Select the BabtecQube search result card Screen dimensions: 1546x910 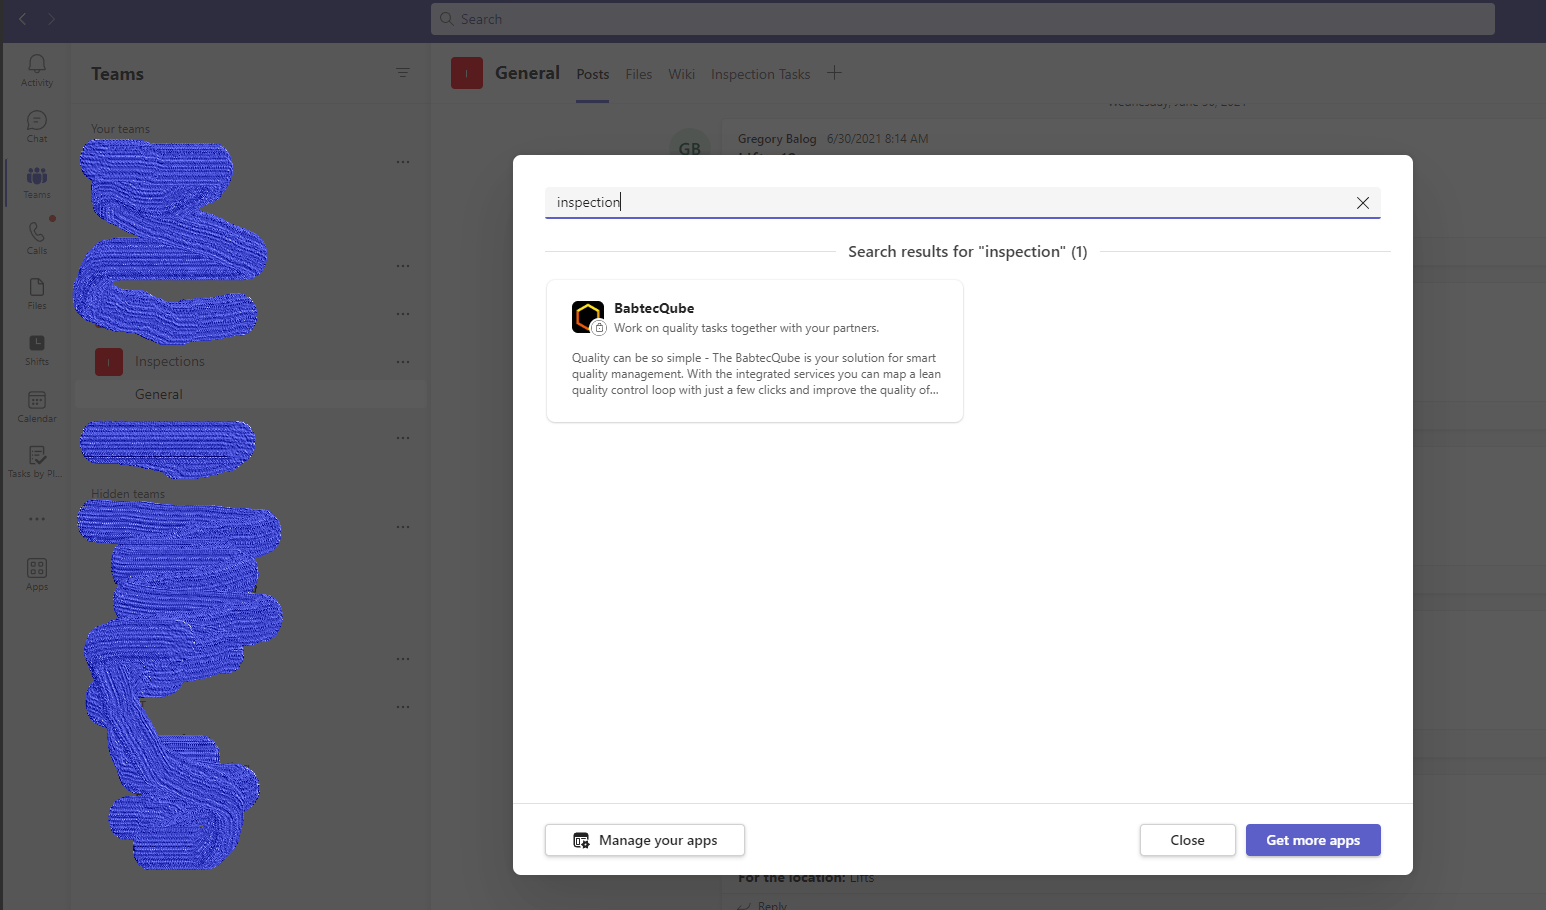pyautogui.click(x=755, y=351)
